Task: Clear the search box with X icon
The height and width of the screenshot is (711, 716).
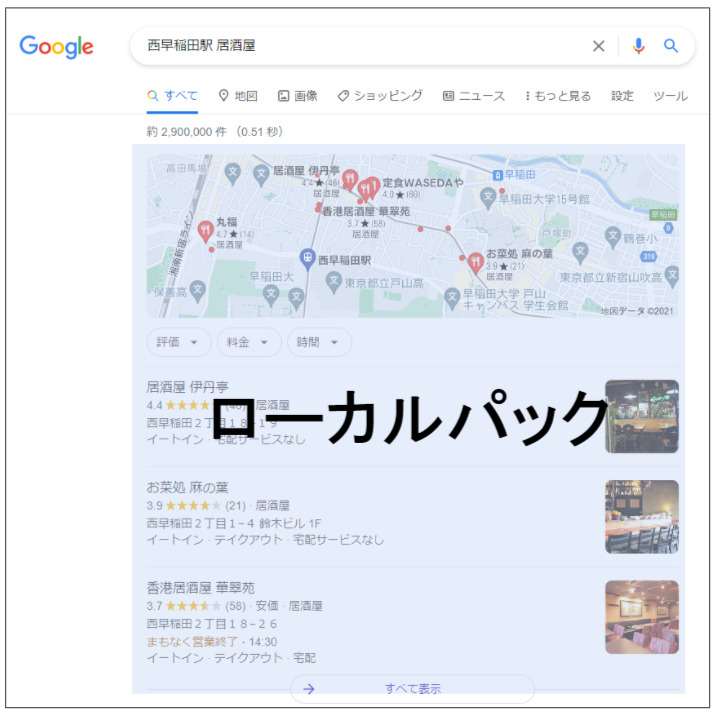Action: [x=598, y=46]
